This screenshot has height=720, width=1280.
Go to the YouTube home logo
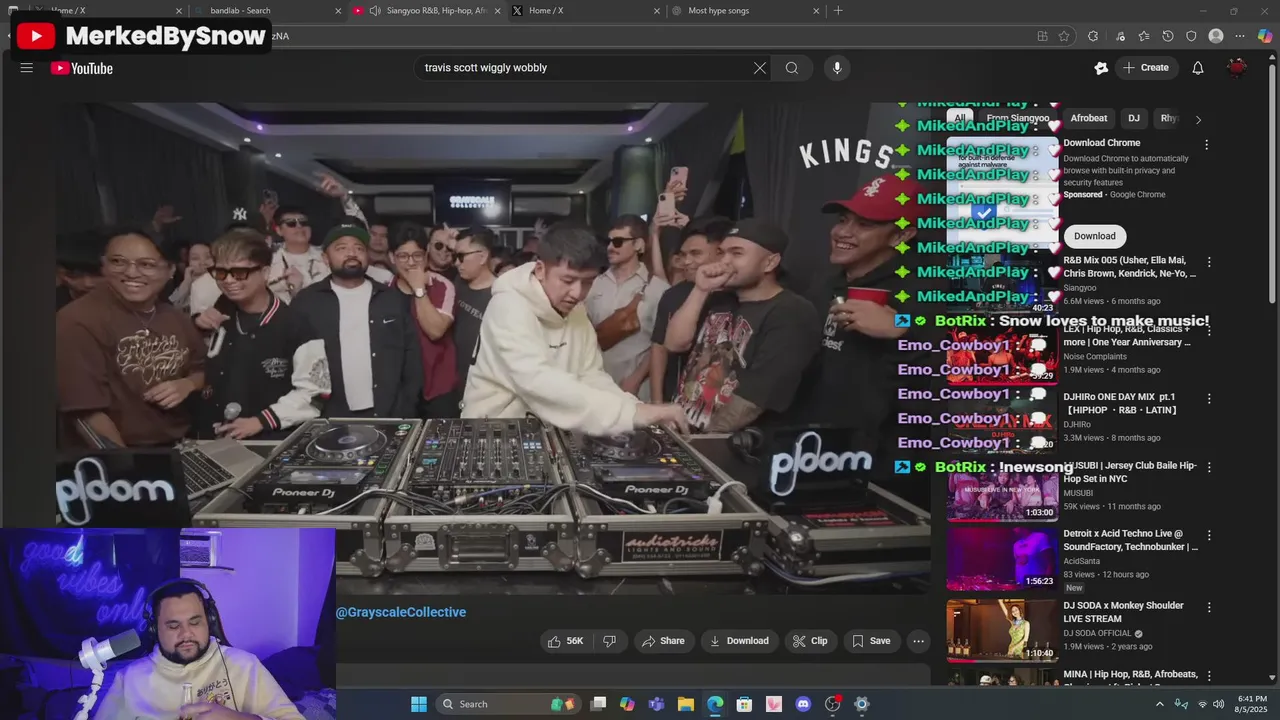coord(82,68)
